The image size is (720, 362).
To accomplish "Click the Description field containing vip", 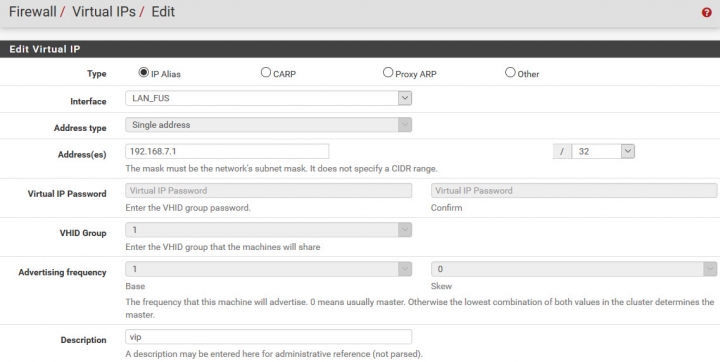I will pos(268,337).
